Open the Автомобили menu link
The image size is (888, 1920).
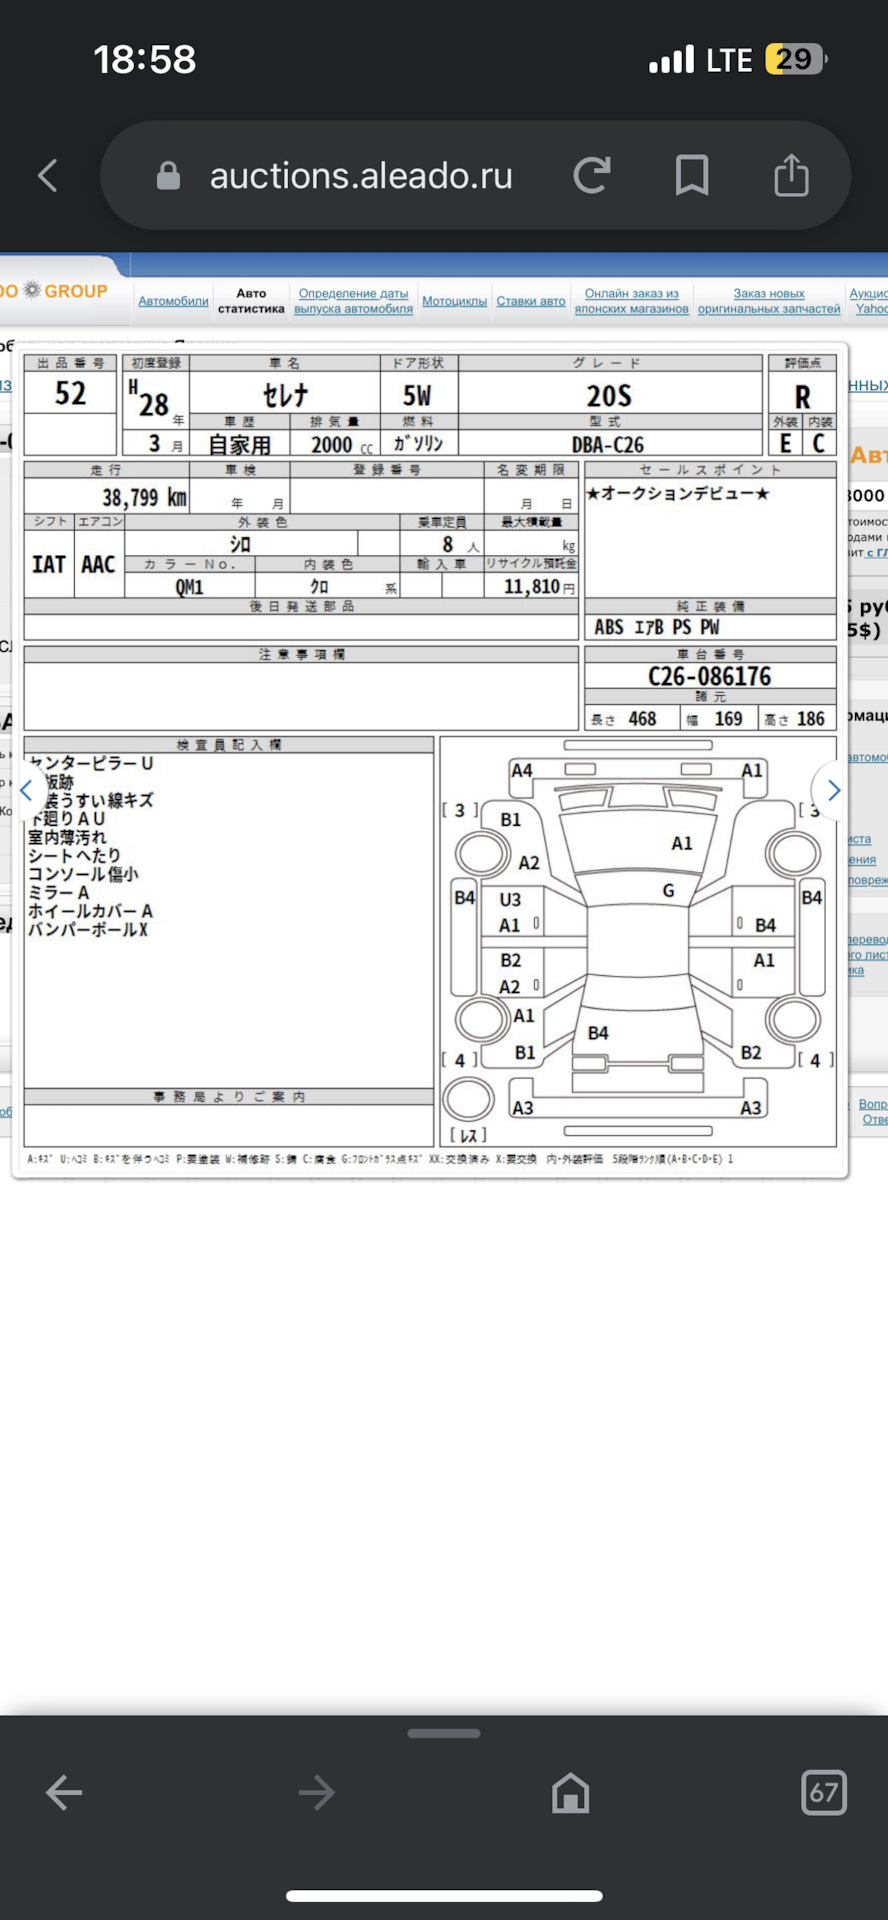[x=173, y=301]
